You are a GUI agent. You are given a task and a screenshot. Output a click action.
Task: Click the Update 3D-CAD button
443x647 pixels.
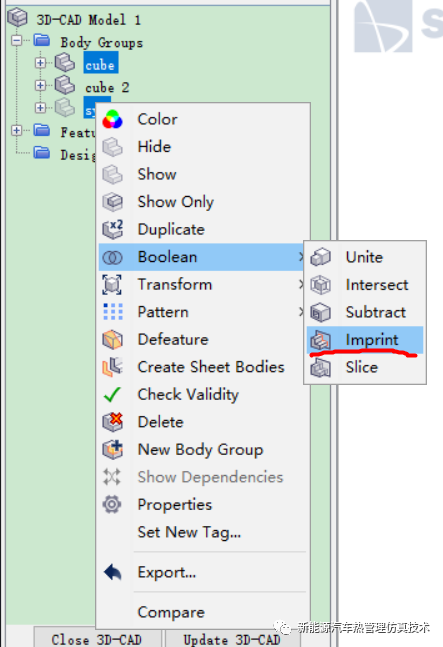pyautogui.click(x=232, y=638)
